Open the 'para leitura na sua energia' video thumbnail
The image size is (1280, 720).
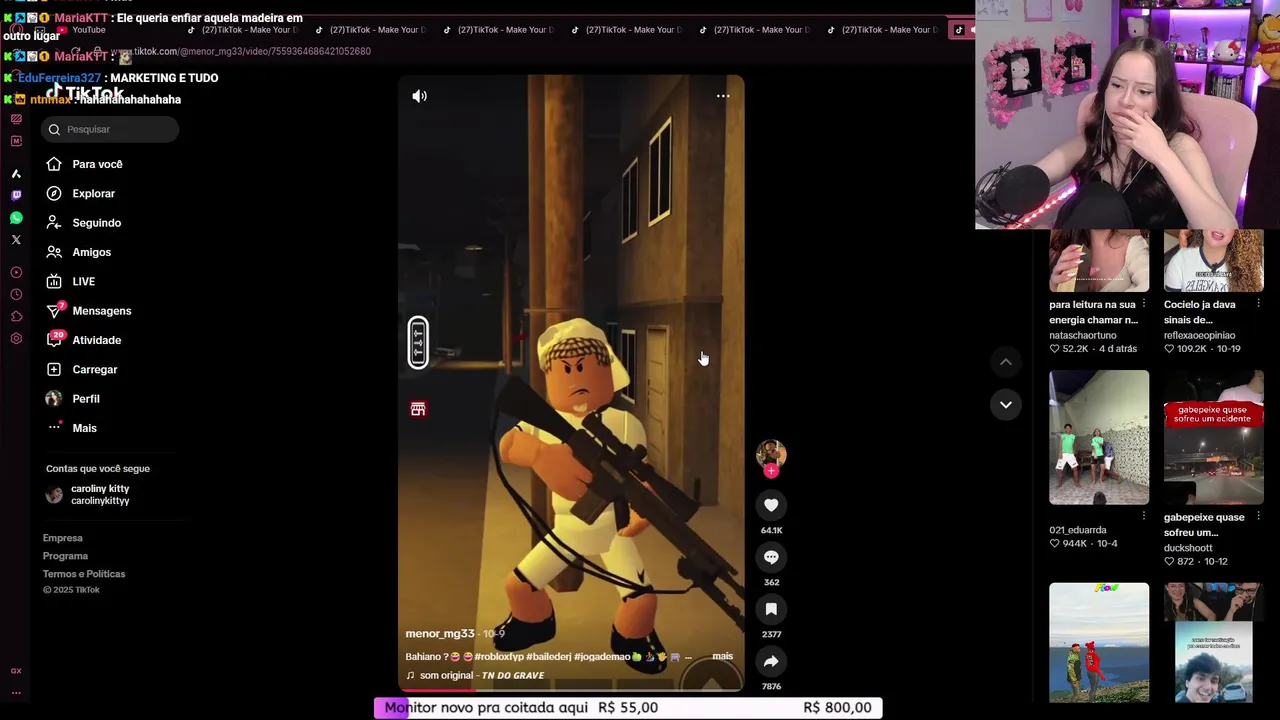(x=1099, y=261)
